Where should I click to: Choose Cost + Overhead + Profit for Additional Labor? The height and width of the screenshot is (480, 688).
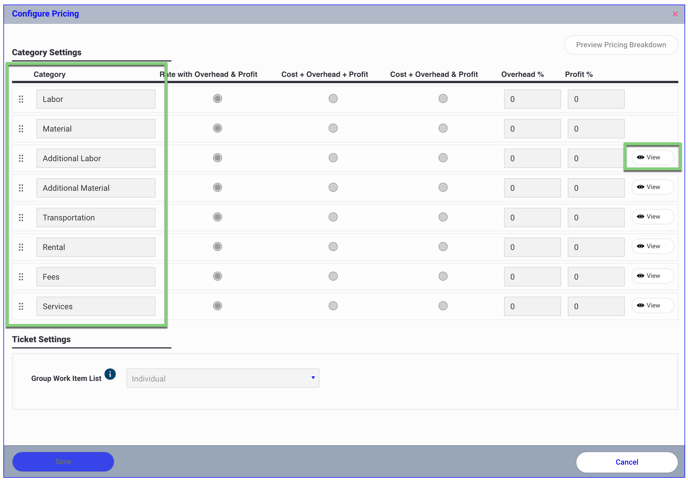(333, 158)
